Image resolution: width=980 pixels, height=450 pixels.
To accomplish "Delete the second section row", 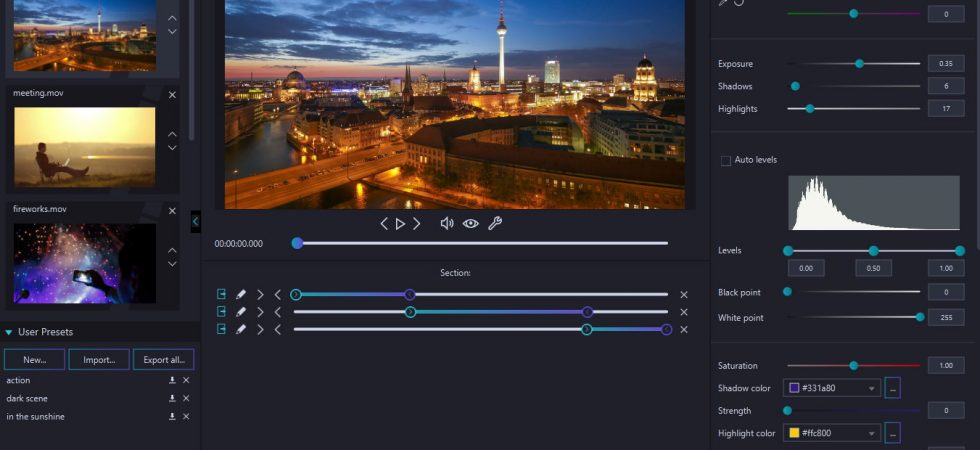I will (x=684, y=312).
